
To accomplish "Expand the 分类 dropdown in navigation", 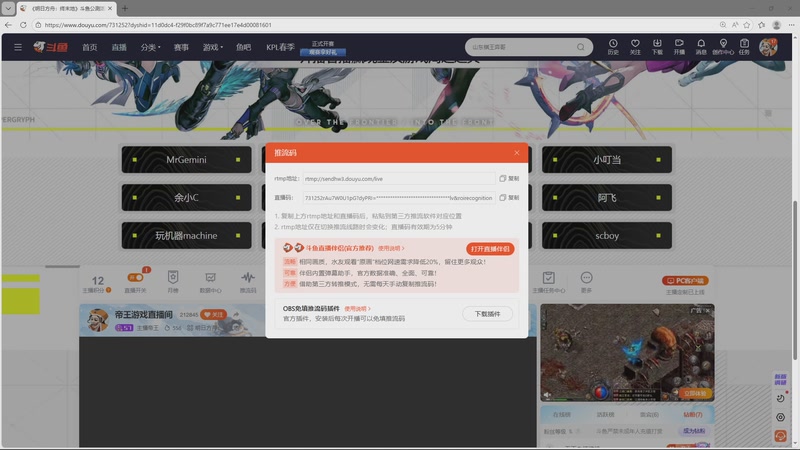I will tap(150, 47).
